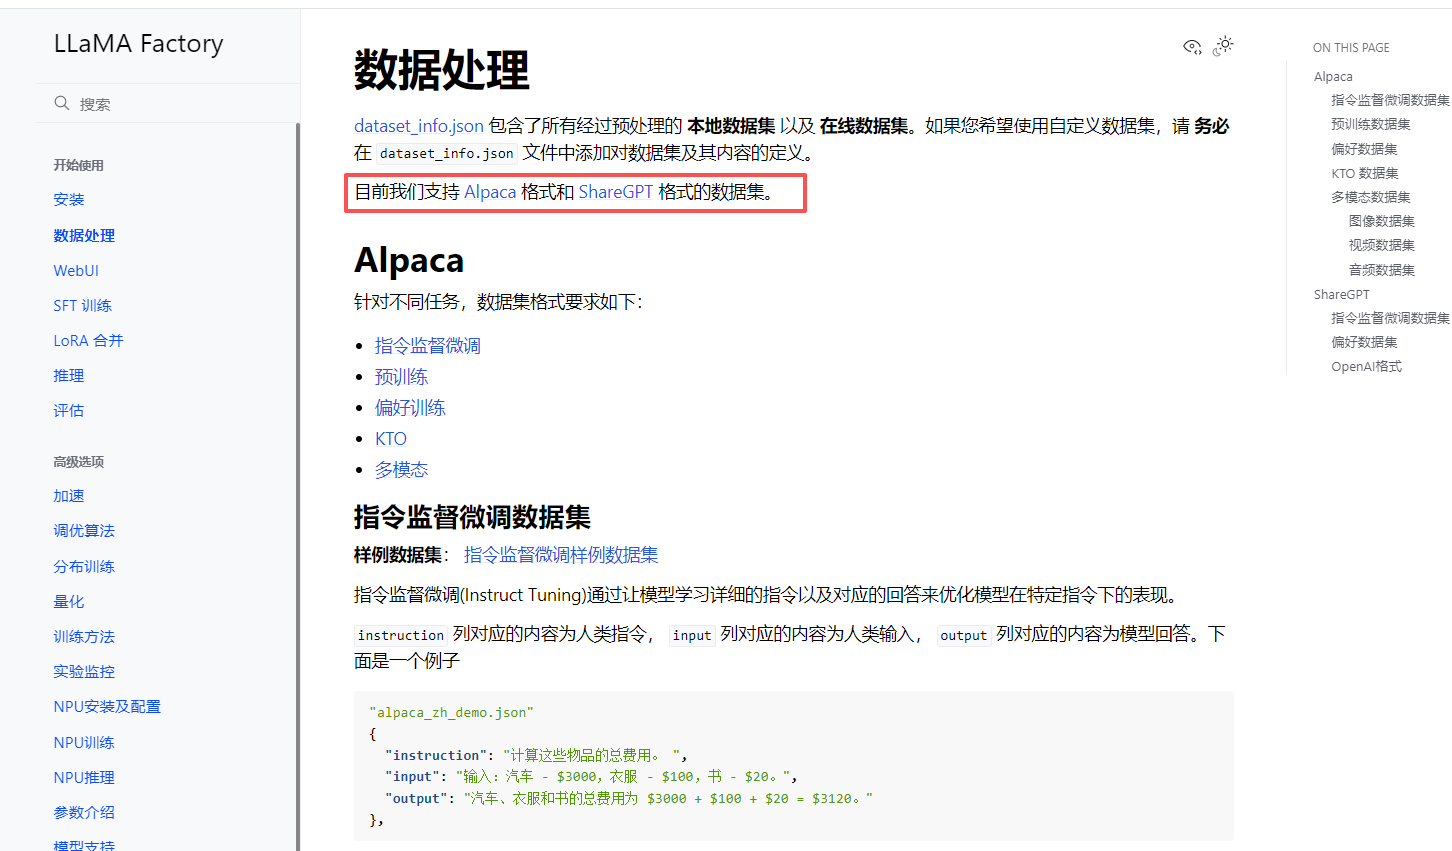Open NPU推理 sidebar link
The height and width of the screenshot is (851, 1452).
[84, 777]
